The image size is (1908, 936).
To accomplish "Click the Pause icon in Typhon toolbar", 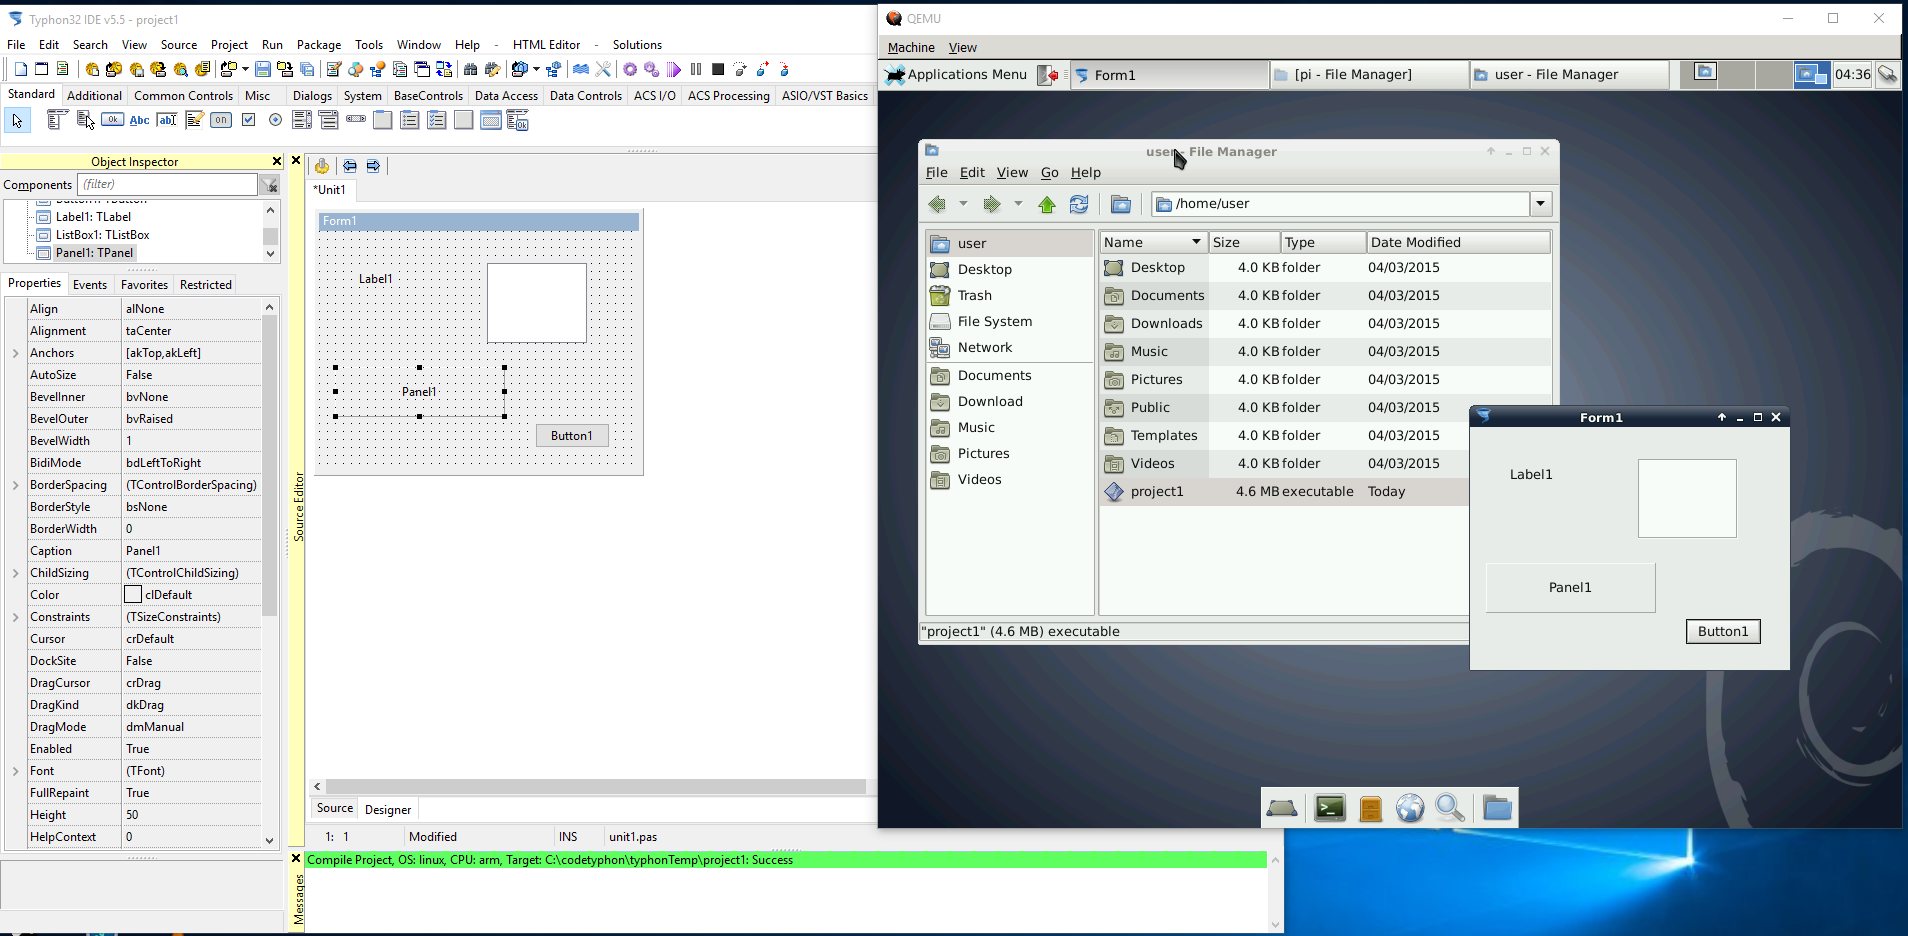I will pyautogui.click(x=696, y=69).
